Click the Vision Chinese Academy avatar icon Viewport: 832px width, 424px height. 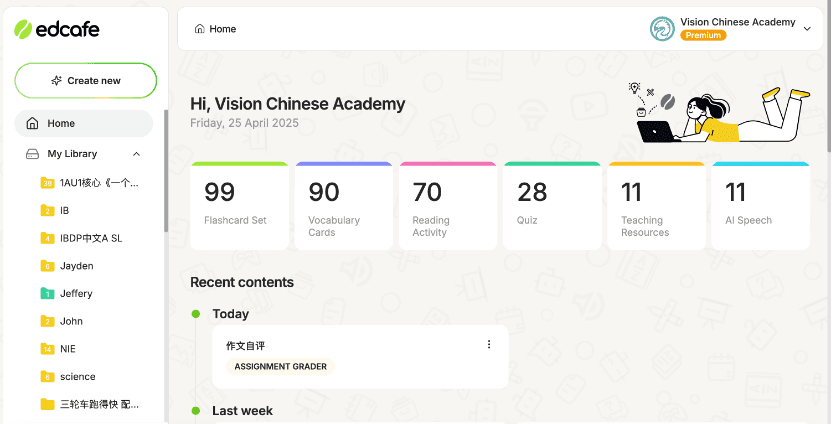[x=662, y=29]
